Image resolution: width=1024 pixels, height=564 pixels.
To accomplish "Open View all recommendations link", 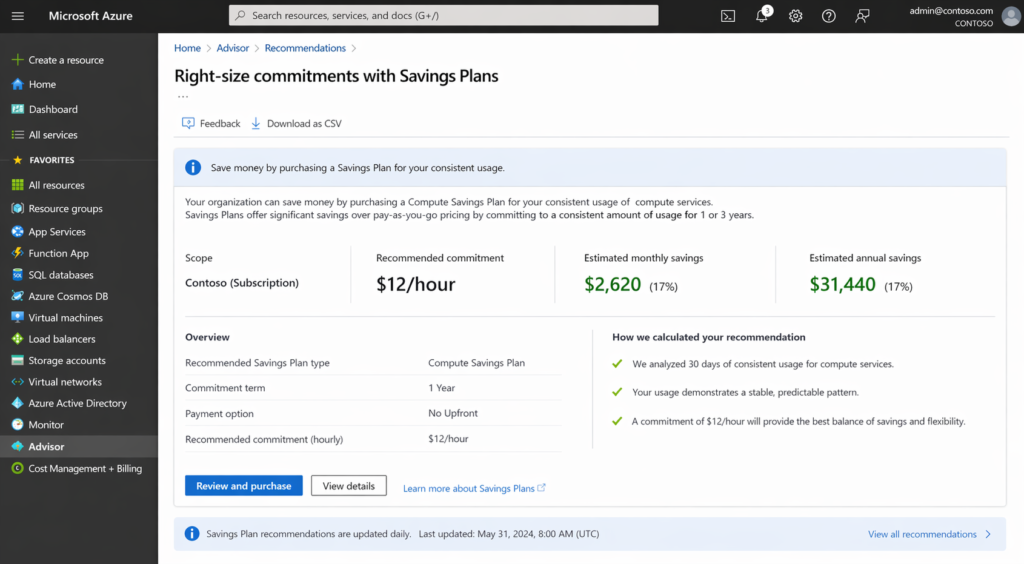I will pos(922,534).
